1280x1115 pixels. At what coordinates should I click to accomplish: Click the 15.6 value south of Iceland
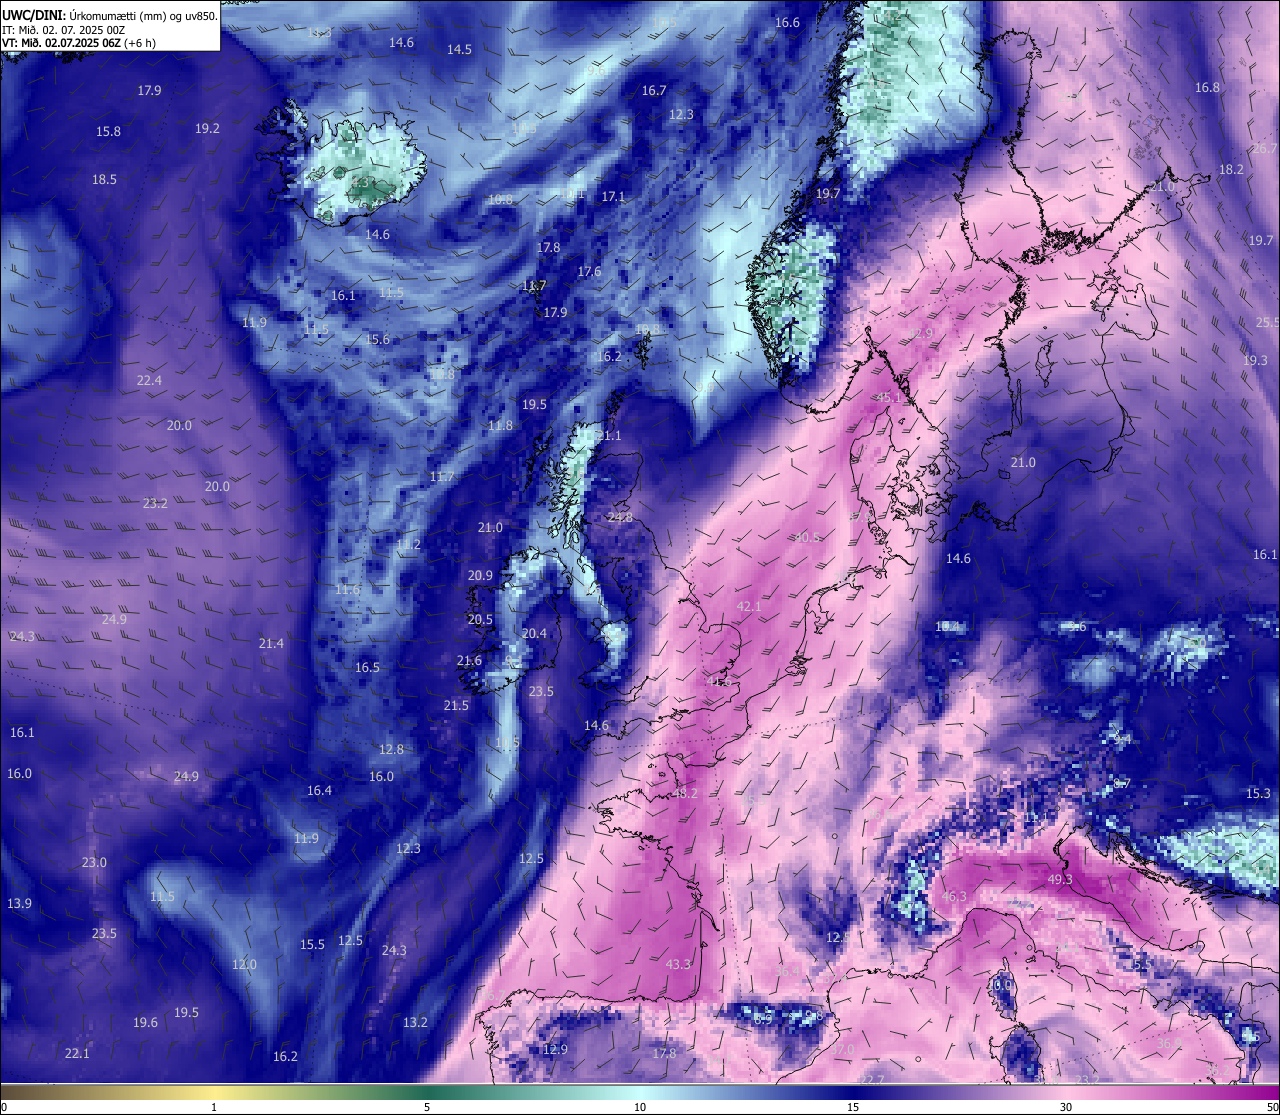pos(377,339)
